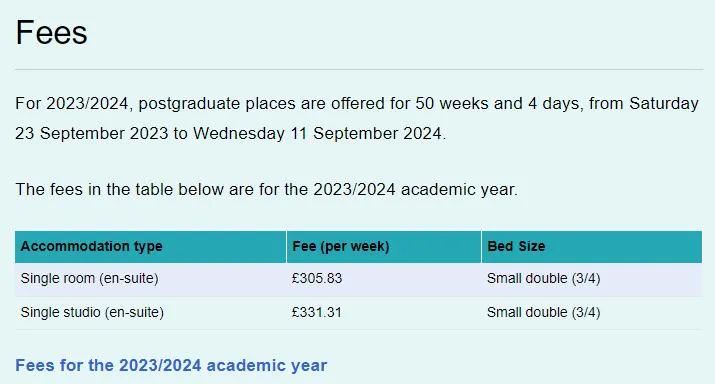Click the 'Fees' page heading
Image resolution: width=715 pixels, height=384 pixels.
pos(52,33)
